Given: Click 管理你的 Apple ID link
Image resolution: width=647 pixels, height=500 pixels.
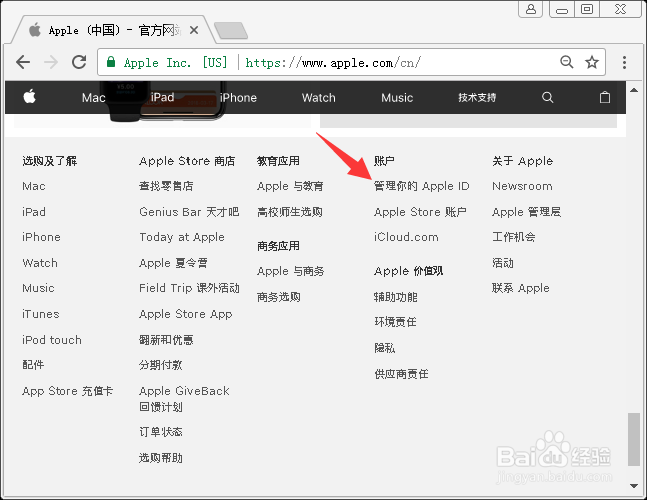Looking at the screenshot, I should (x=422, y=186).
